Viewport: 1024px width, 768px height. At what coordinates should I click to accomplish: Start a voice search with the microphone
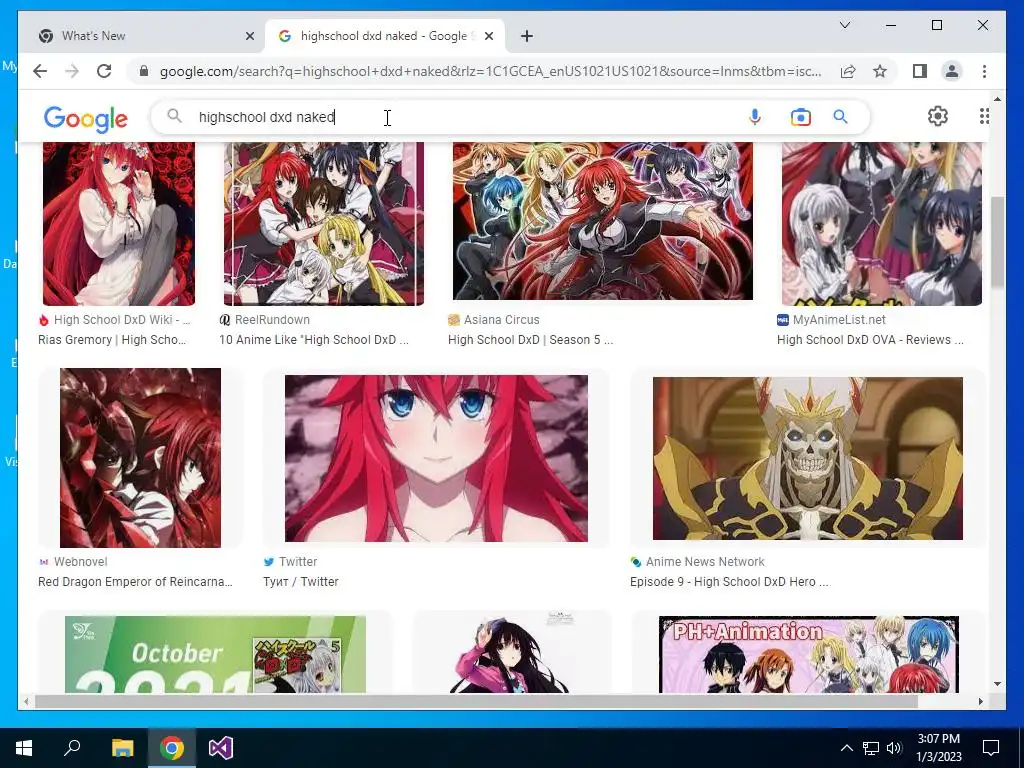pyautogui.click(x=754, y=117)
